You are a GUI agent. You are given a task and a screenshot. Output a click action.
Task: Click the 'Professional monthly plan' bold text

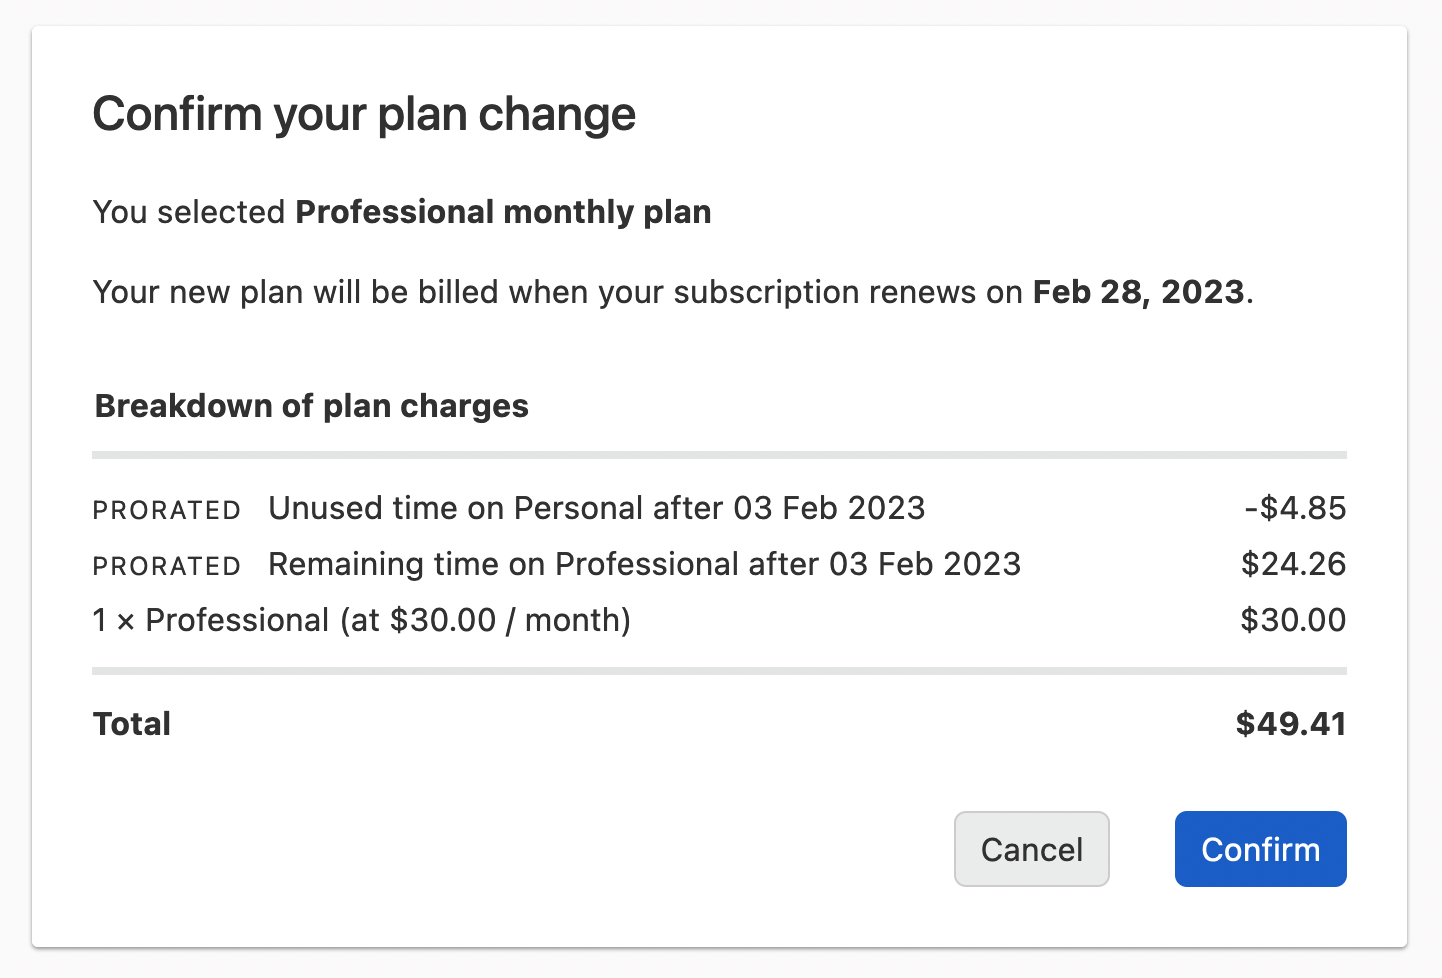click(x=503, y=212)
